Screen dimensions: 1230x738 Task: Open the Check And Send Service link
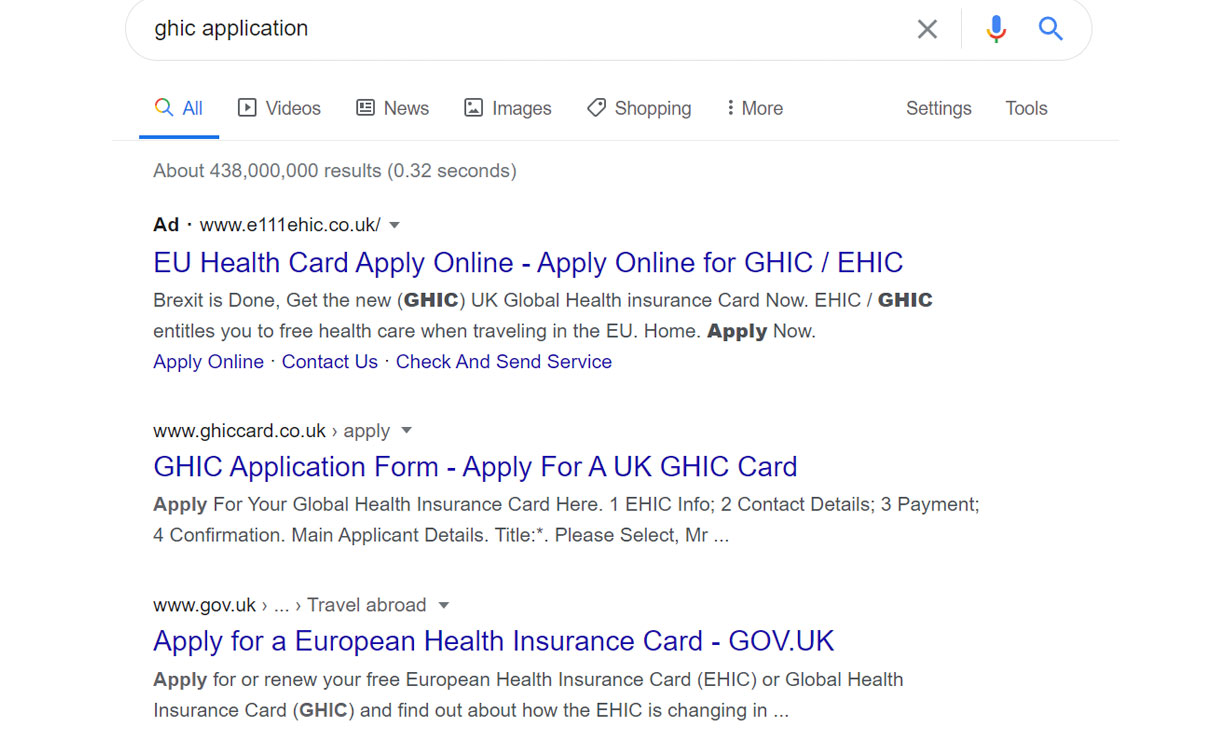(503, 362)
